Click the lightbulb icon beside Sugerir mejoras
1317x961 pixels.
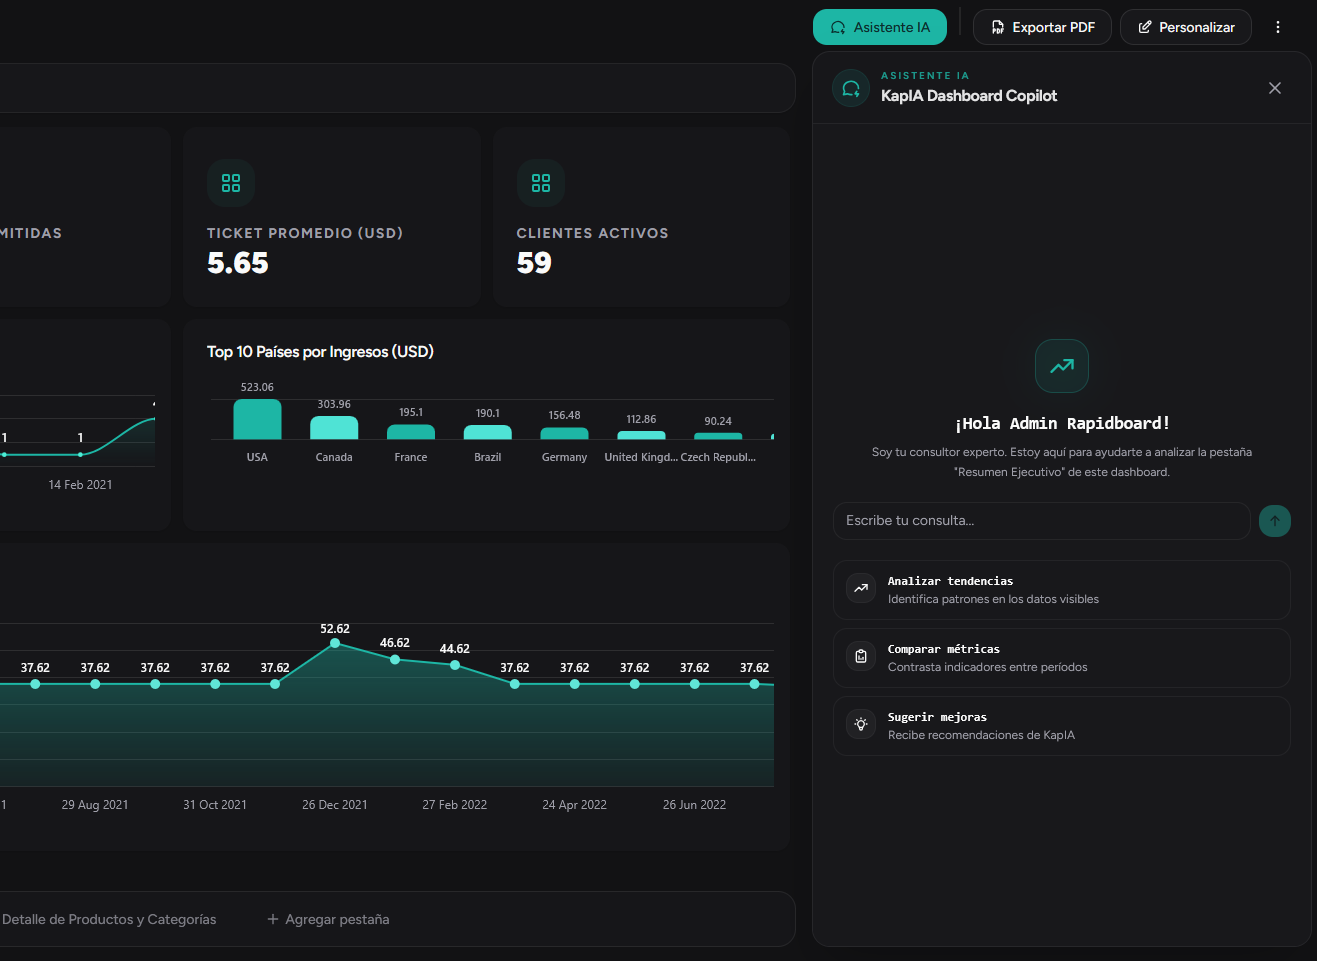click(x=861, y=724)
